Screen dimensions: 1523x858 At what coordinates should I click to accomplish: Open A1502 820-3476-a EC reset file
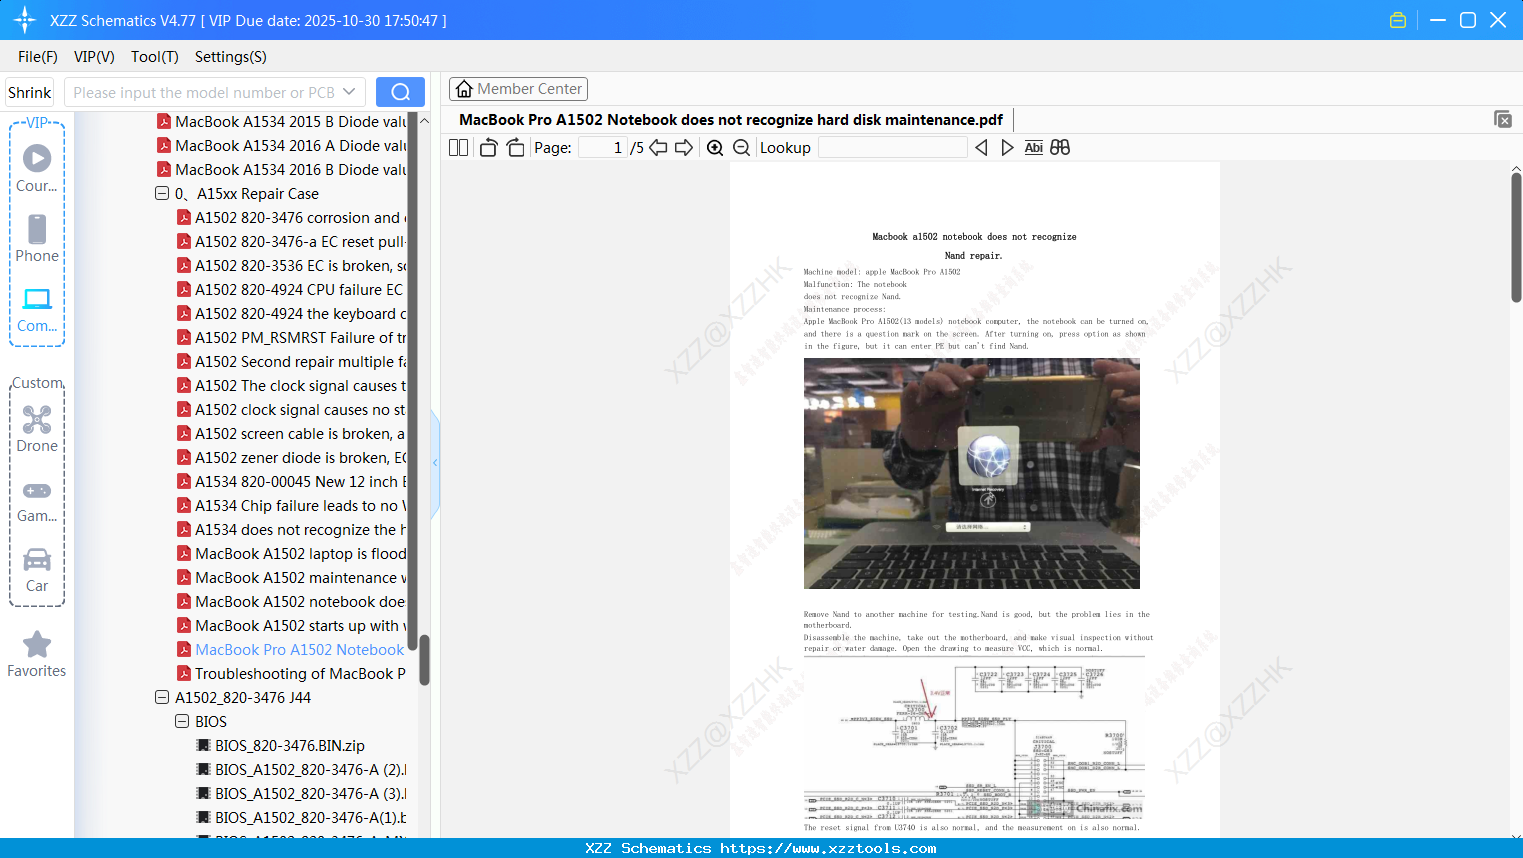point(292,242)
